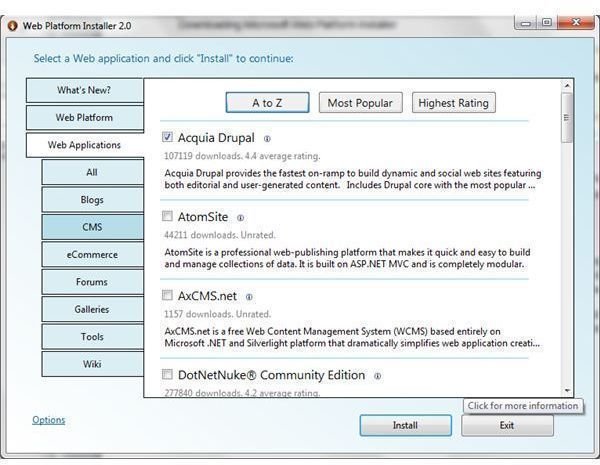
Task: Sort applications A to Z
Action: (267, 103)
